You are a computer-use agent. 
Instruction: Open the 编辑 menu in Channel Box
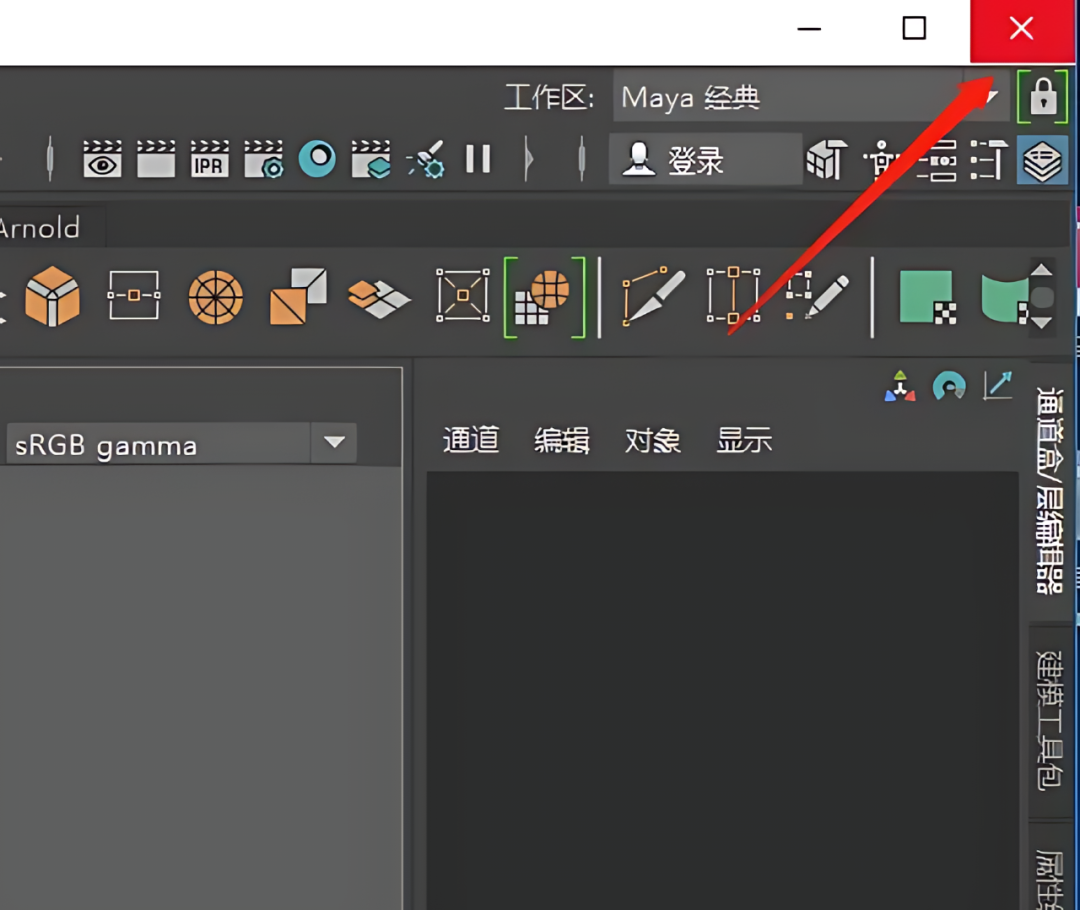pos(561,440)
